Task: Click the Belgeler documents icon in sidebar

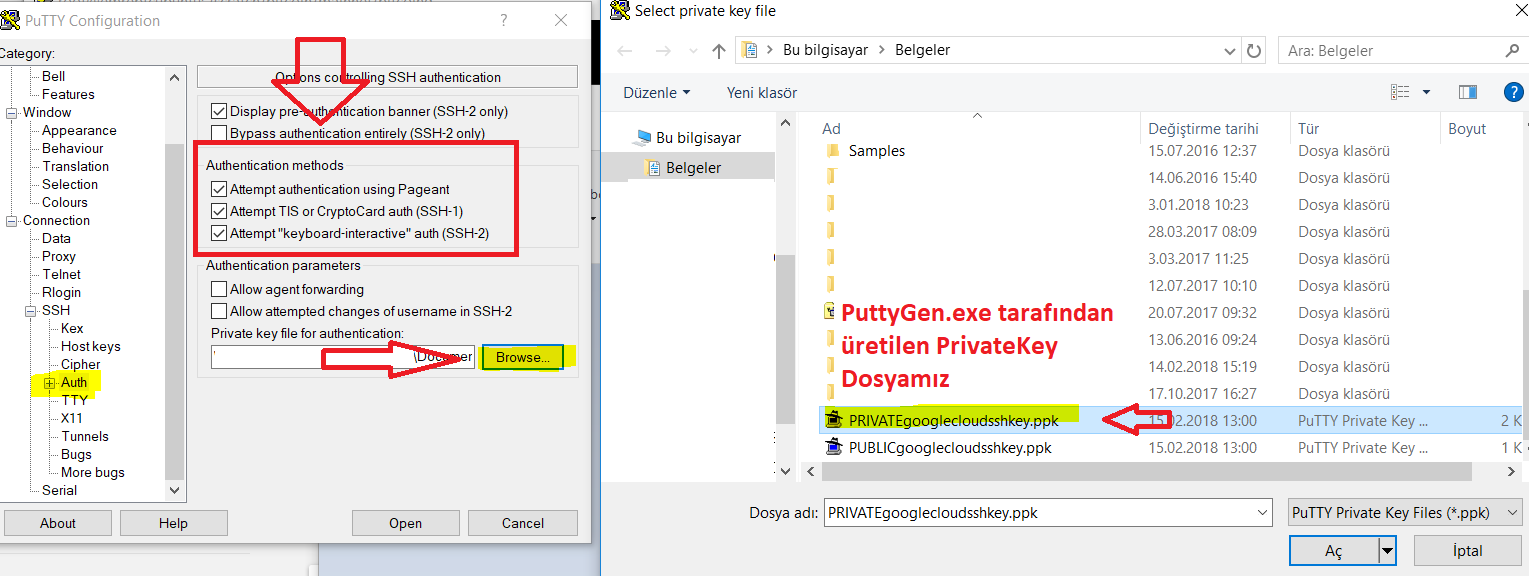Action: [x=653, y=168]
